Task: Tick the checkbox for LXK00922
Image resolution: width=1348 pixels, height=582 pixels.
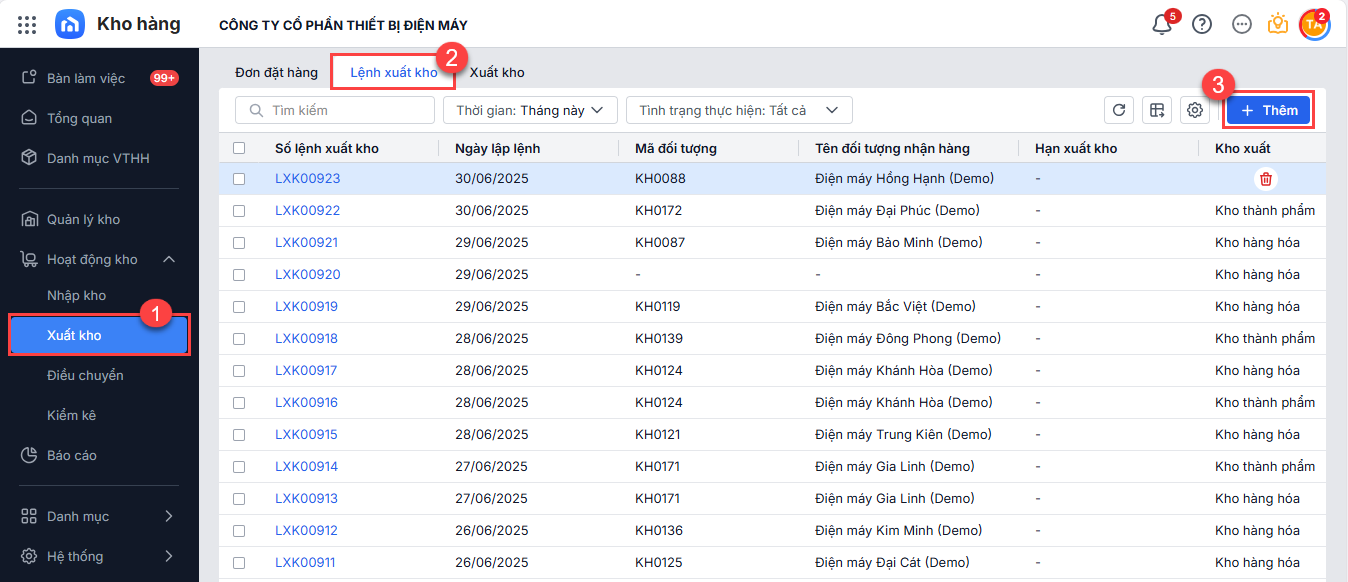Action: click(x=239, y=211)
